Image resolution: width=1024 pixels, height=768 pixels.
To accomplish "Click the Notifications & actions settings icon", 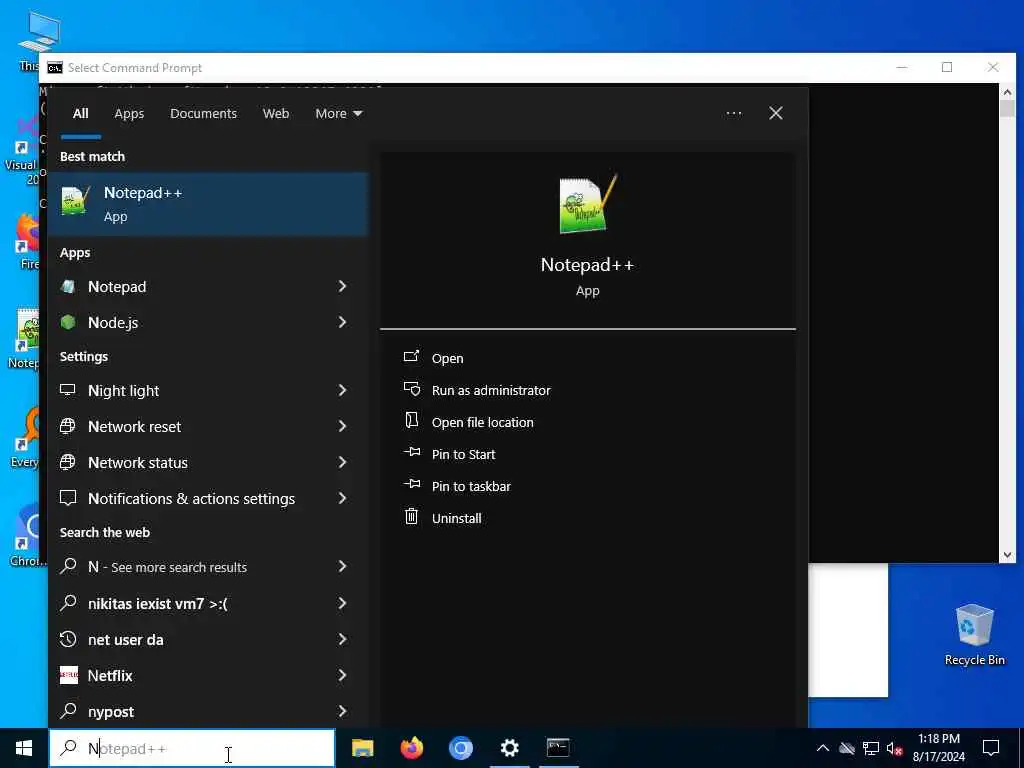I will tap(68, 498).
